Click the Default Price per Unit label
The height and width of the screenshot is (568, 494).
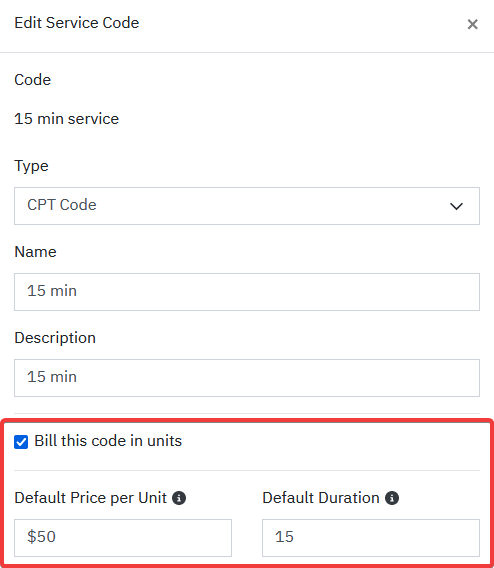tap(91, 498)
